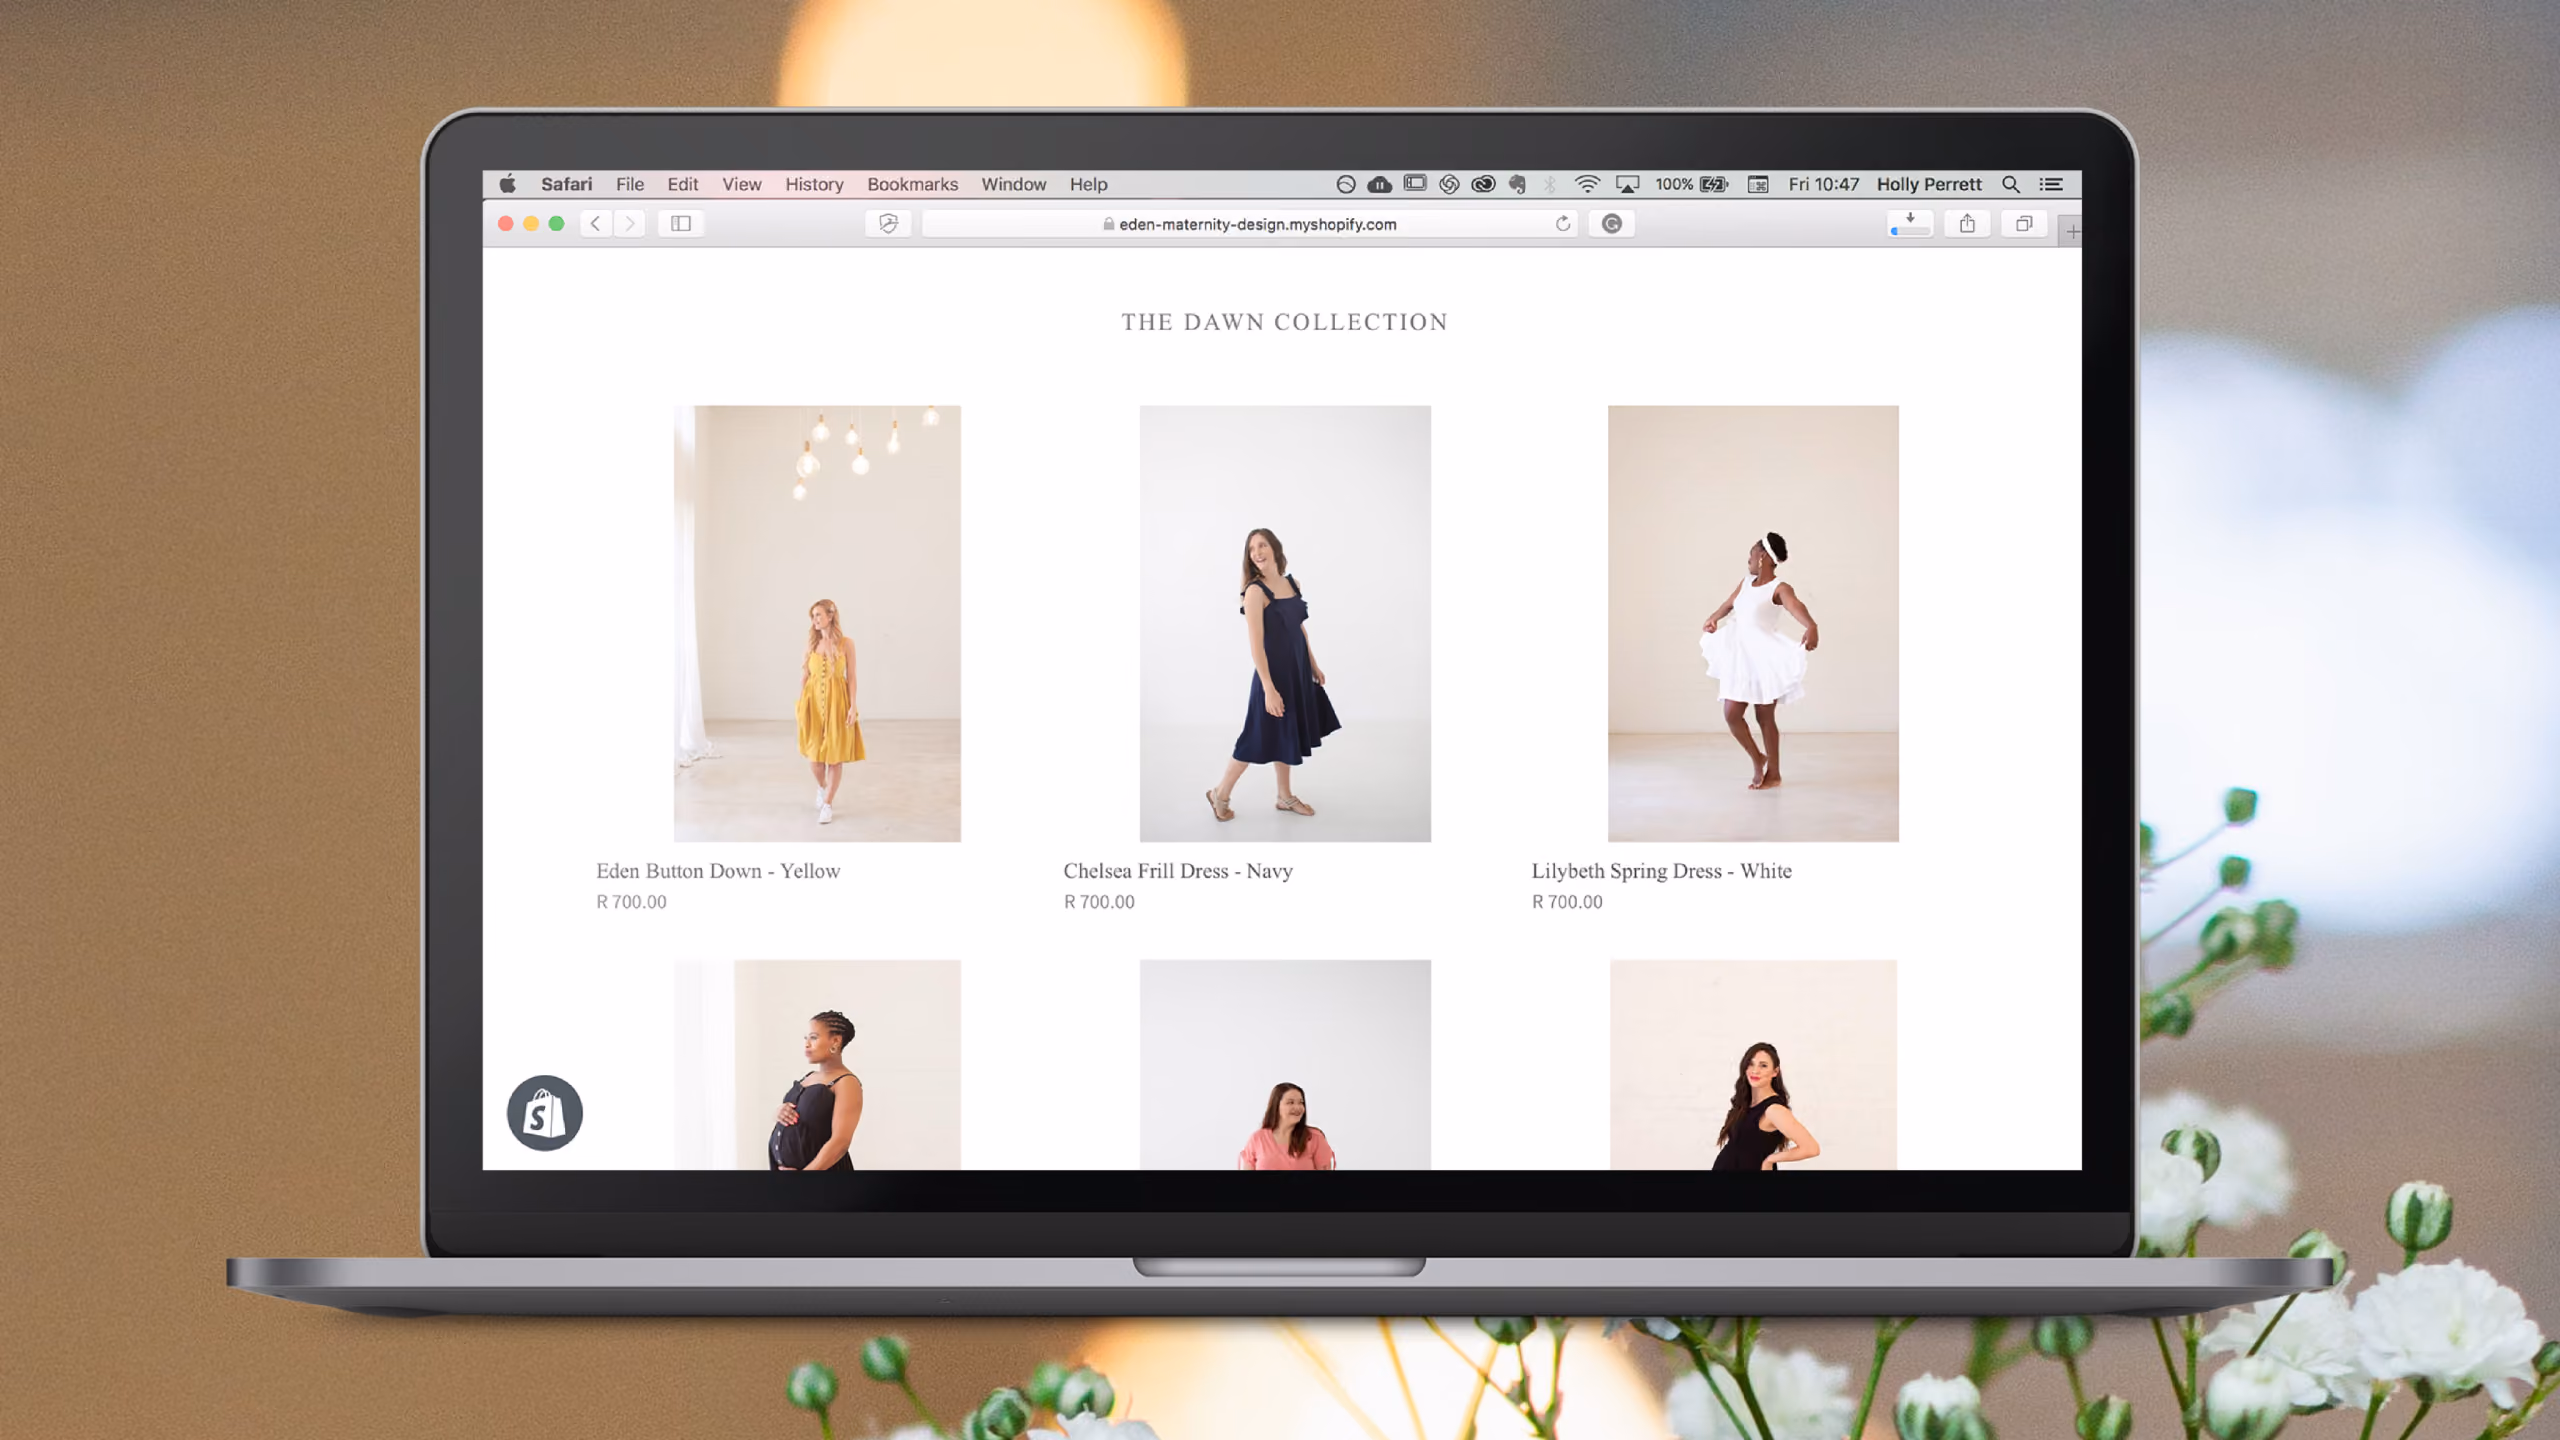This screenshot has width=2560, height=1440.
Task: Click the R 700.00 price under Chelsea Frill Dress
Action: pyautogui.click(x=1099, y=902)
